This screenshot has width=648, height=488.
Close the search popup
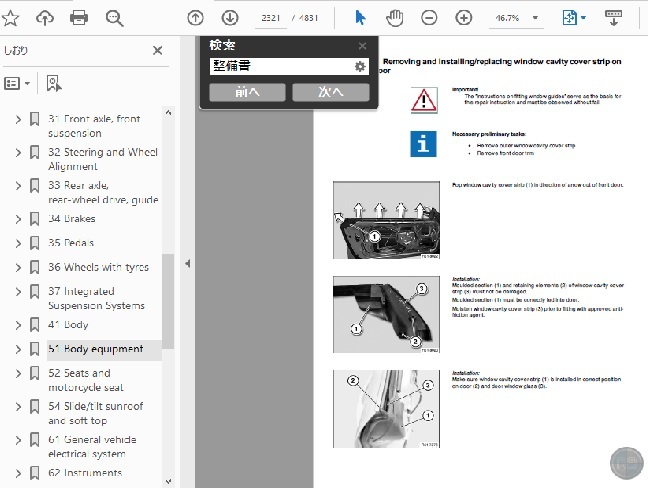362,46
